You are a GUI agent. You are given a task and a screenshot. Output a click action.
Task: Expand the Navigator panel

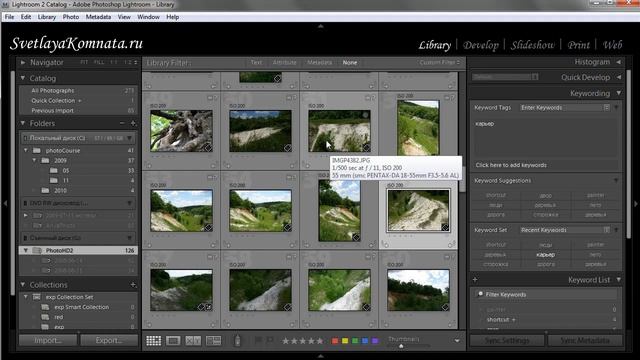pyautogui.click(x=23, y=62)
